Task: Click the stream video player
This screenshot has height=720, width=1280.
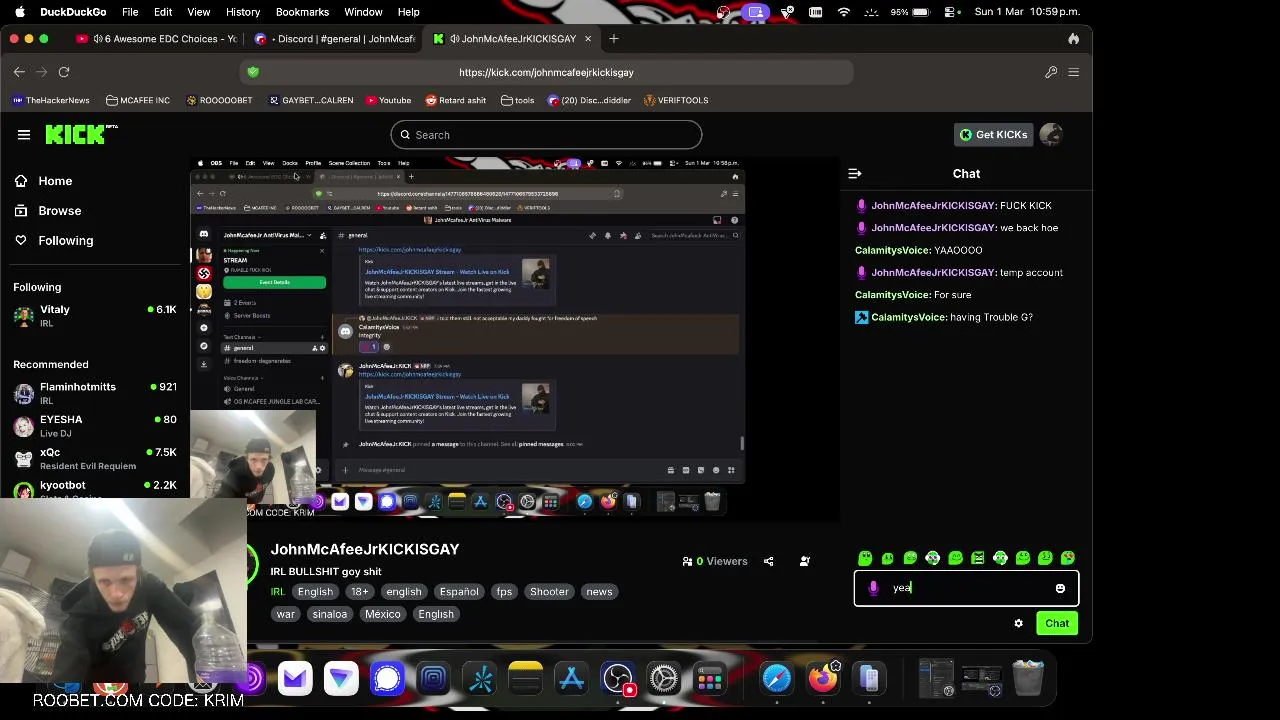Action: 515,340
